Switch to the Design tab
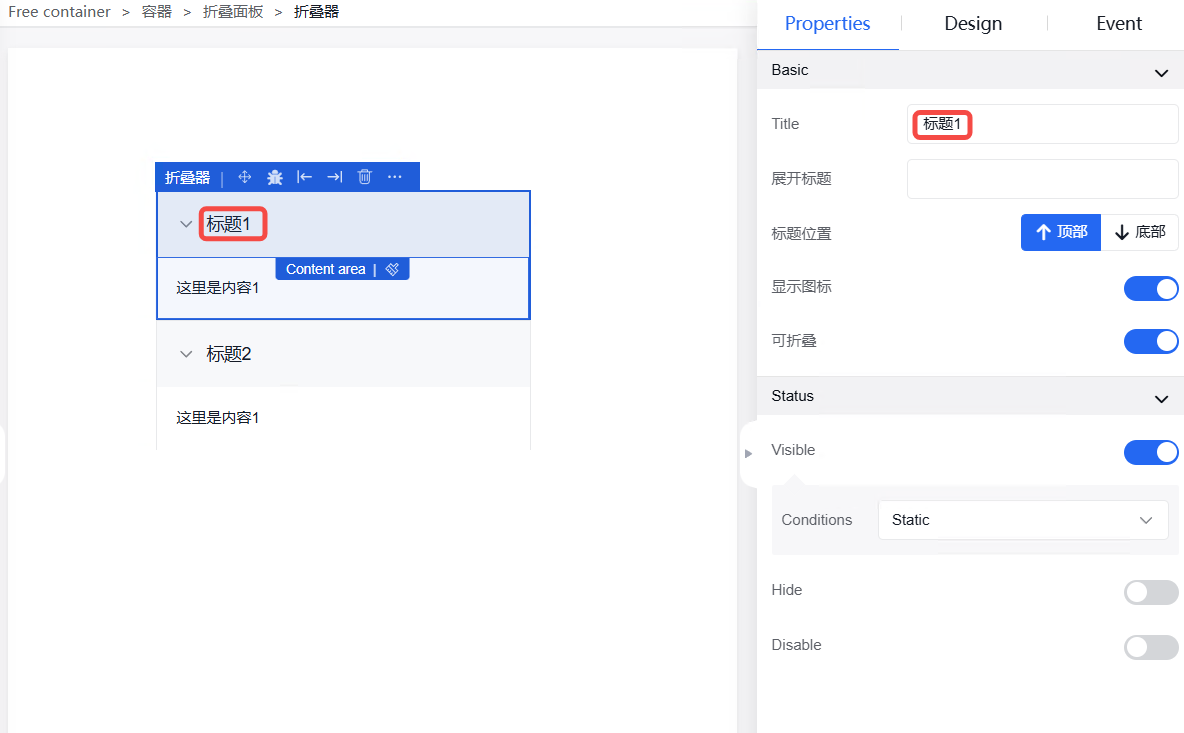The width and height of the screenshot is (1184, 733). 973,23
